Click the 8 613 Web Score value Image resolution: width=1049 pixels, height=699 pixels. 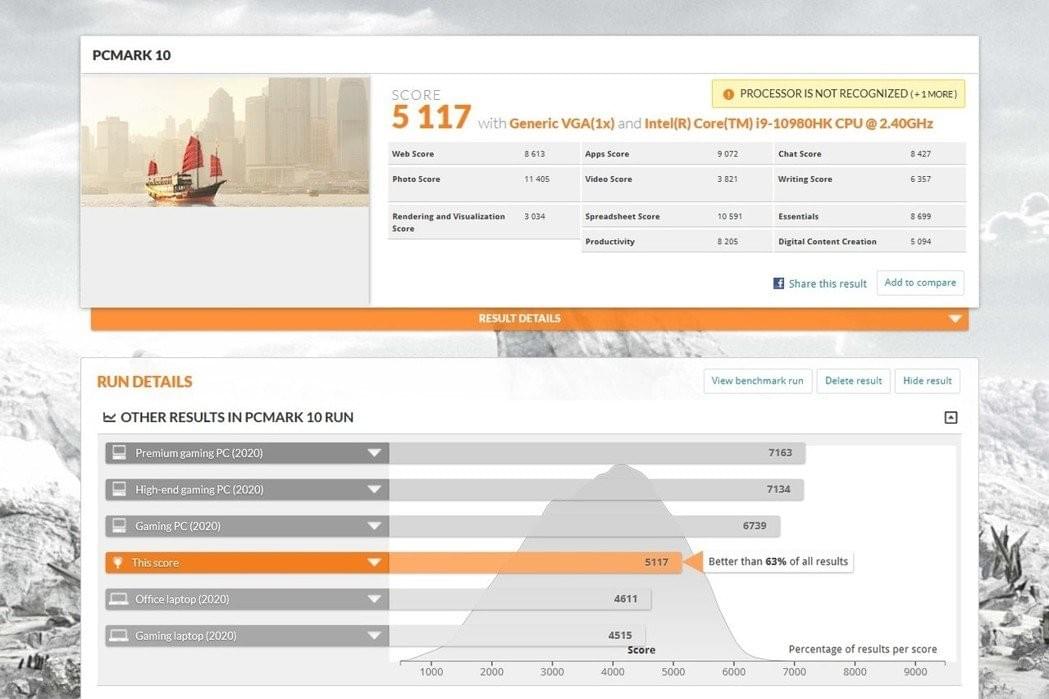pos(535,154)
